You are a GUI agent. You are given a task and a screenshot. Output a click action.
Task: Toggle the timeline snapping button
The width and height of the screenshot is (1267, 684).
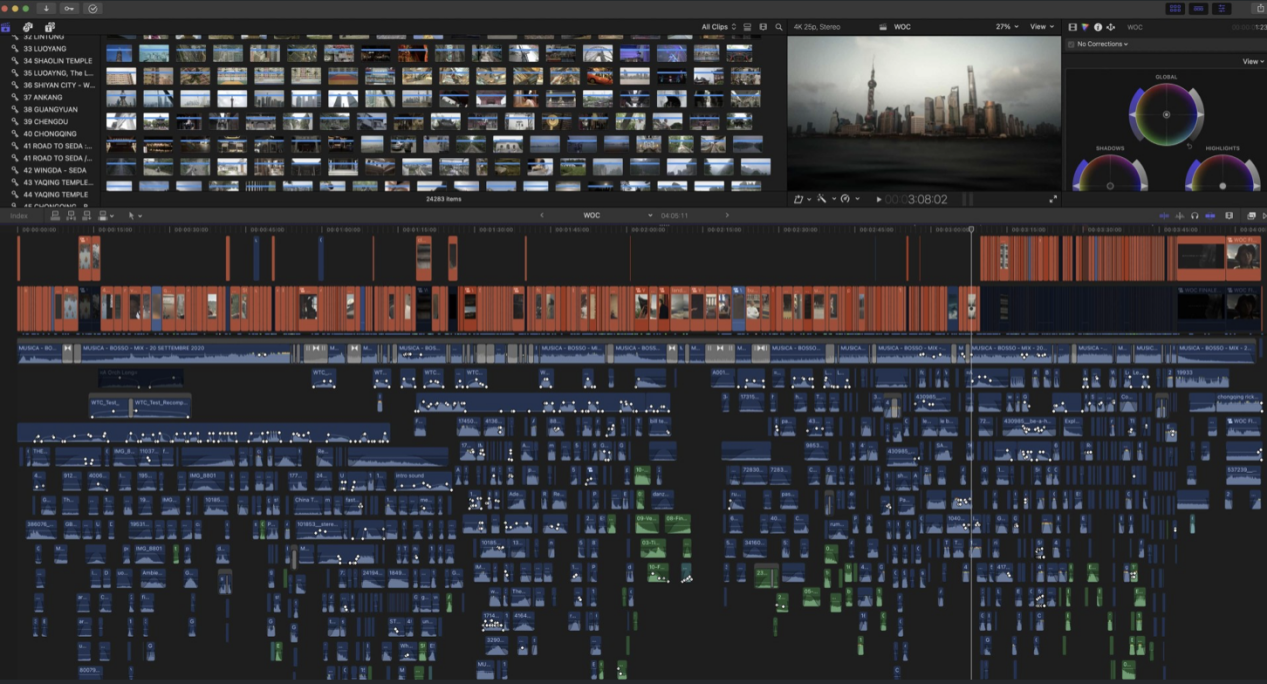[1210, 215]
